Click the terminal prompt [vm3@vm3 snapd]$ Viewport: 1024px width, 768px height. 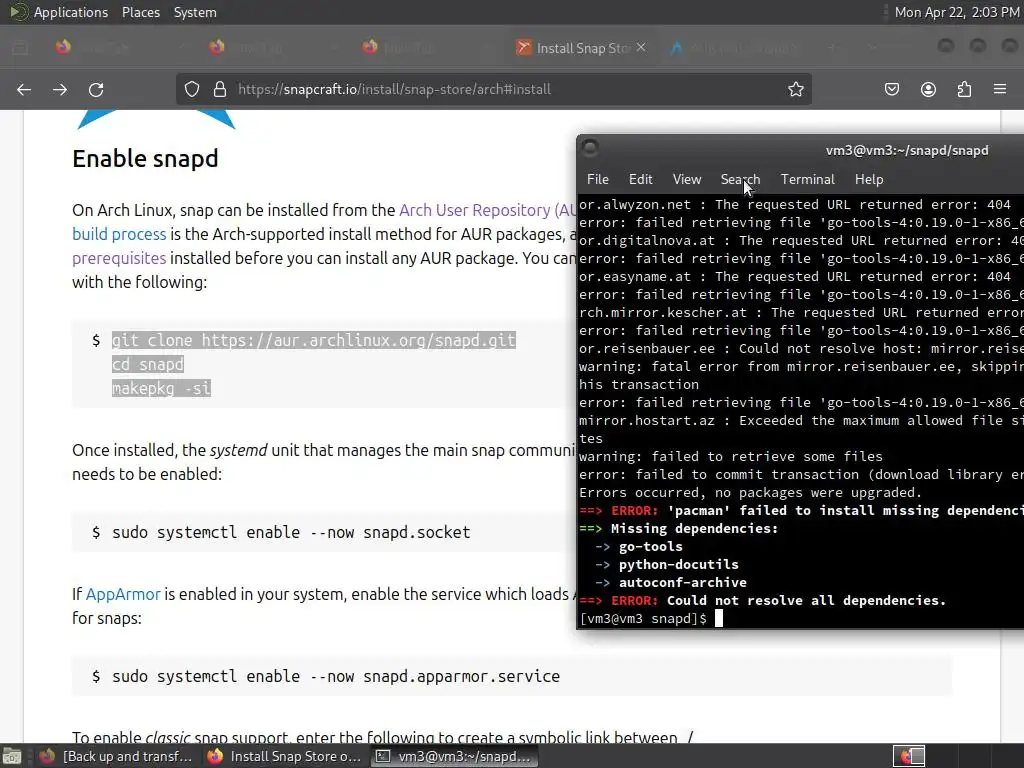[643, 618]
